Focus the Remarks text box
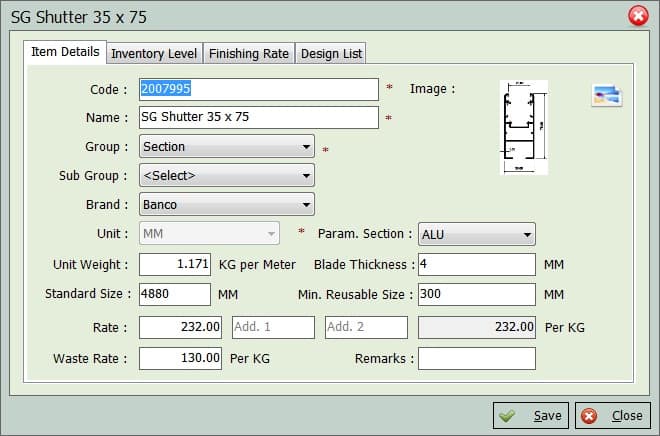 tap(476, 358)
